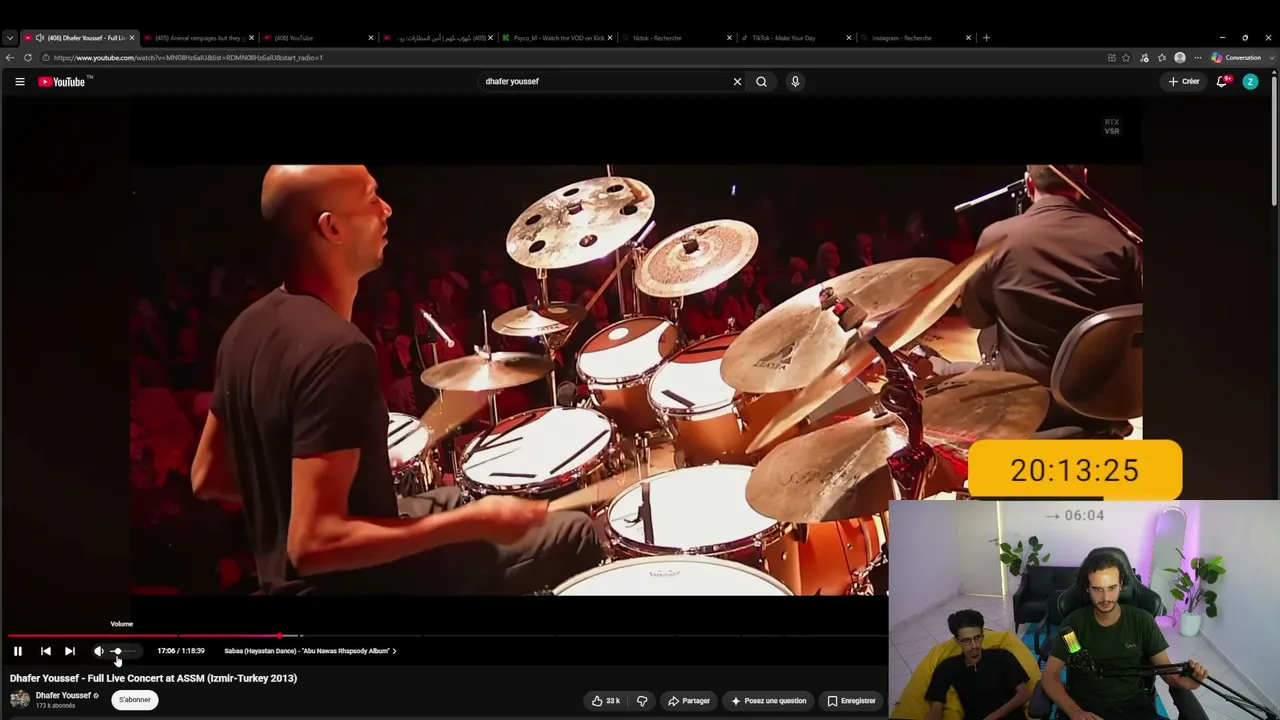Image resolution: width=1280 pixels, height=720 pixels.
Task: Expand the 'Sabaa (Hayastan Dance)' chapter list
Action: (x=310, y=651)
